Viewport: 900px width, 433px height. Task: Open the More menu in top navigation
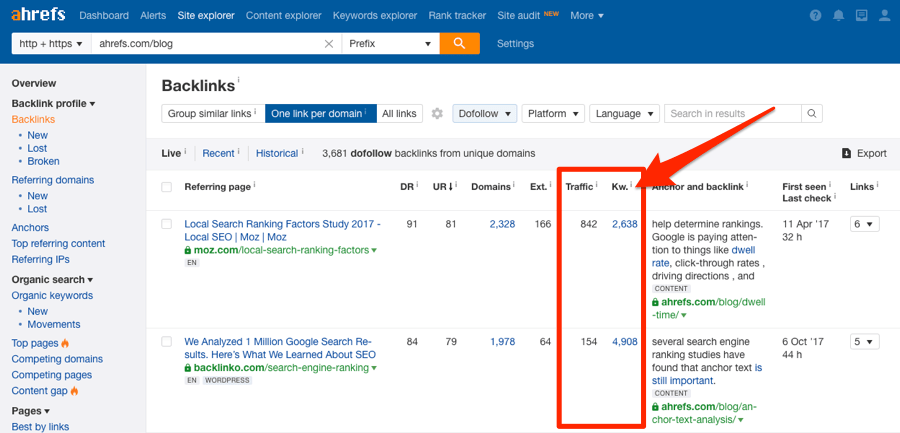(587, 16)
